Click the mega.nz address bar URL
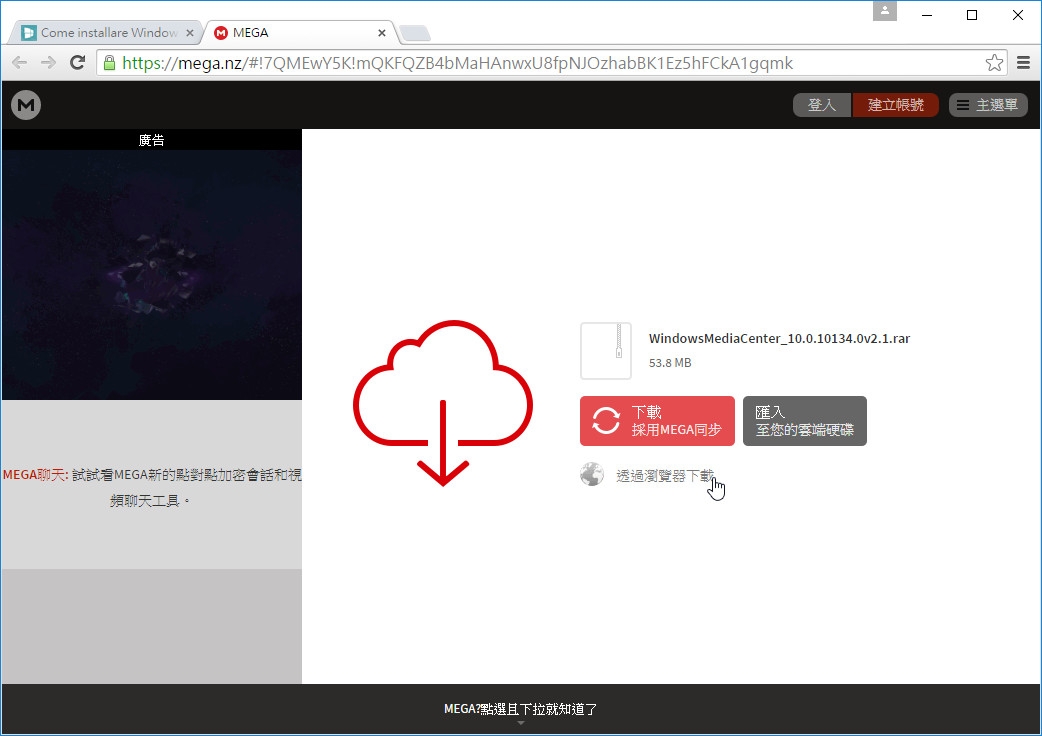Viewport: 1042px width, 736px height. pyautogui.click(x=457, y=63)
